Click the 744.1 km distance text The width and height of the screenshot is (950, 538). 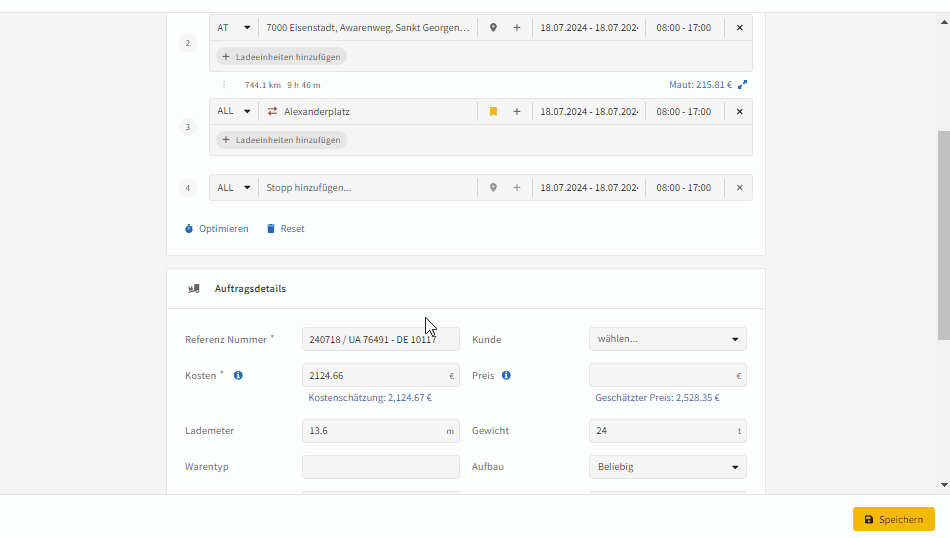pyautogui.click(x=263, y=85)
